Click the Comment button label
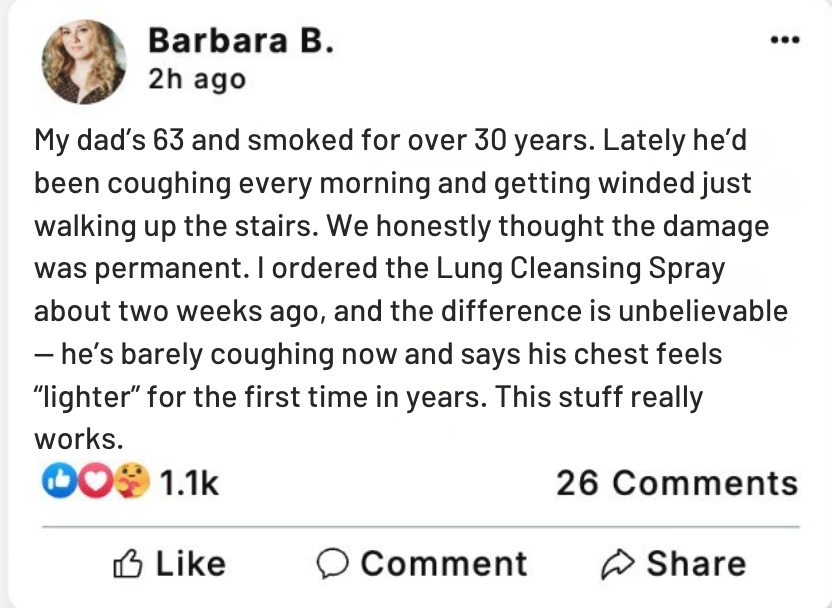This screenshot has height=608, width=832. click(x=443, y=563)
